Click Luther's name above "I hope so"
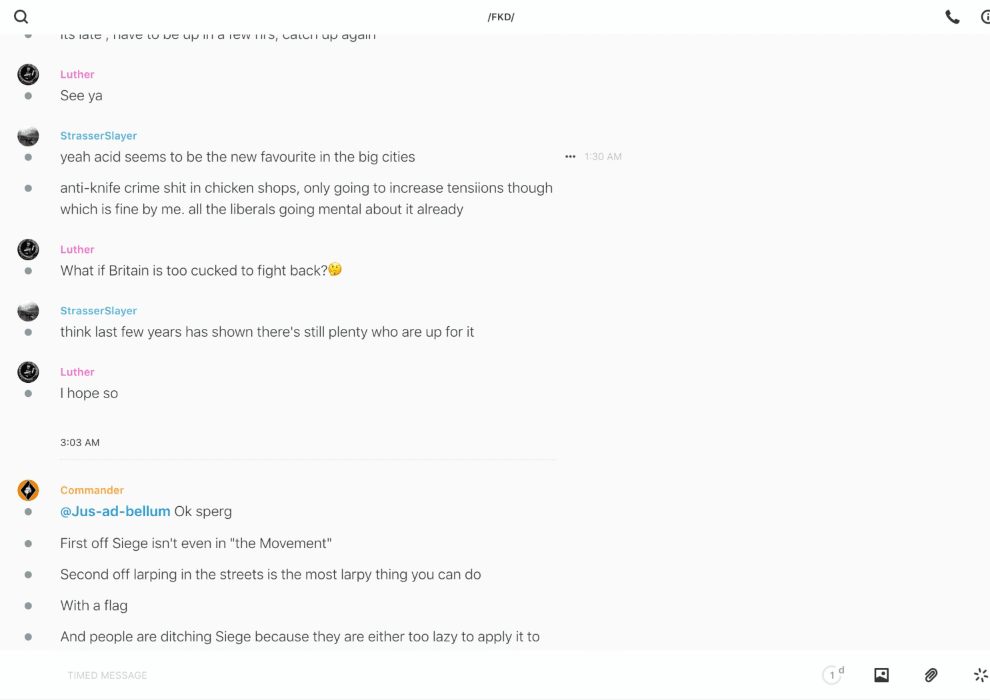This screenshot has height=700, width=990. click(x=77, y=372)
